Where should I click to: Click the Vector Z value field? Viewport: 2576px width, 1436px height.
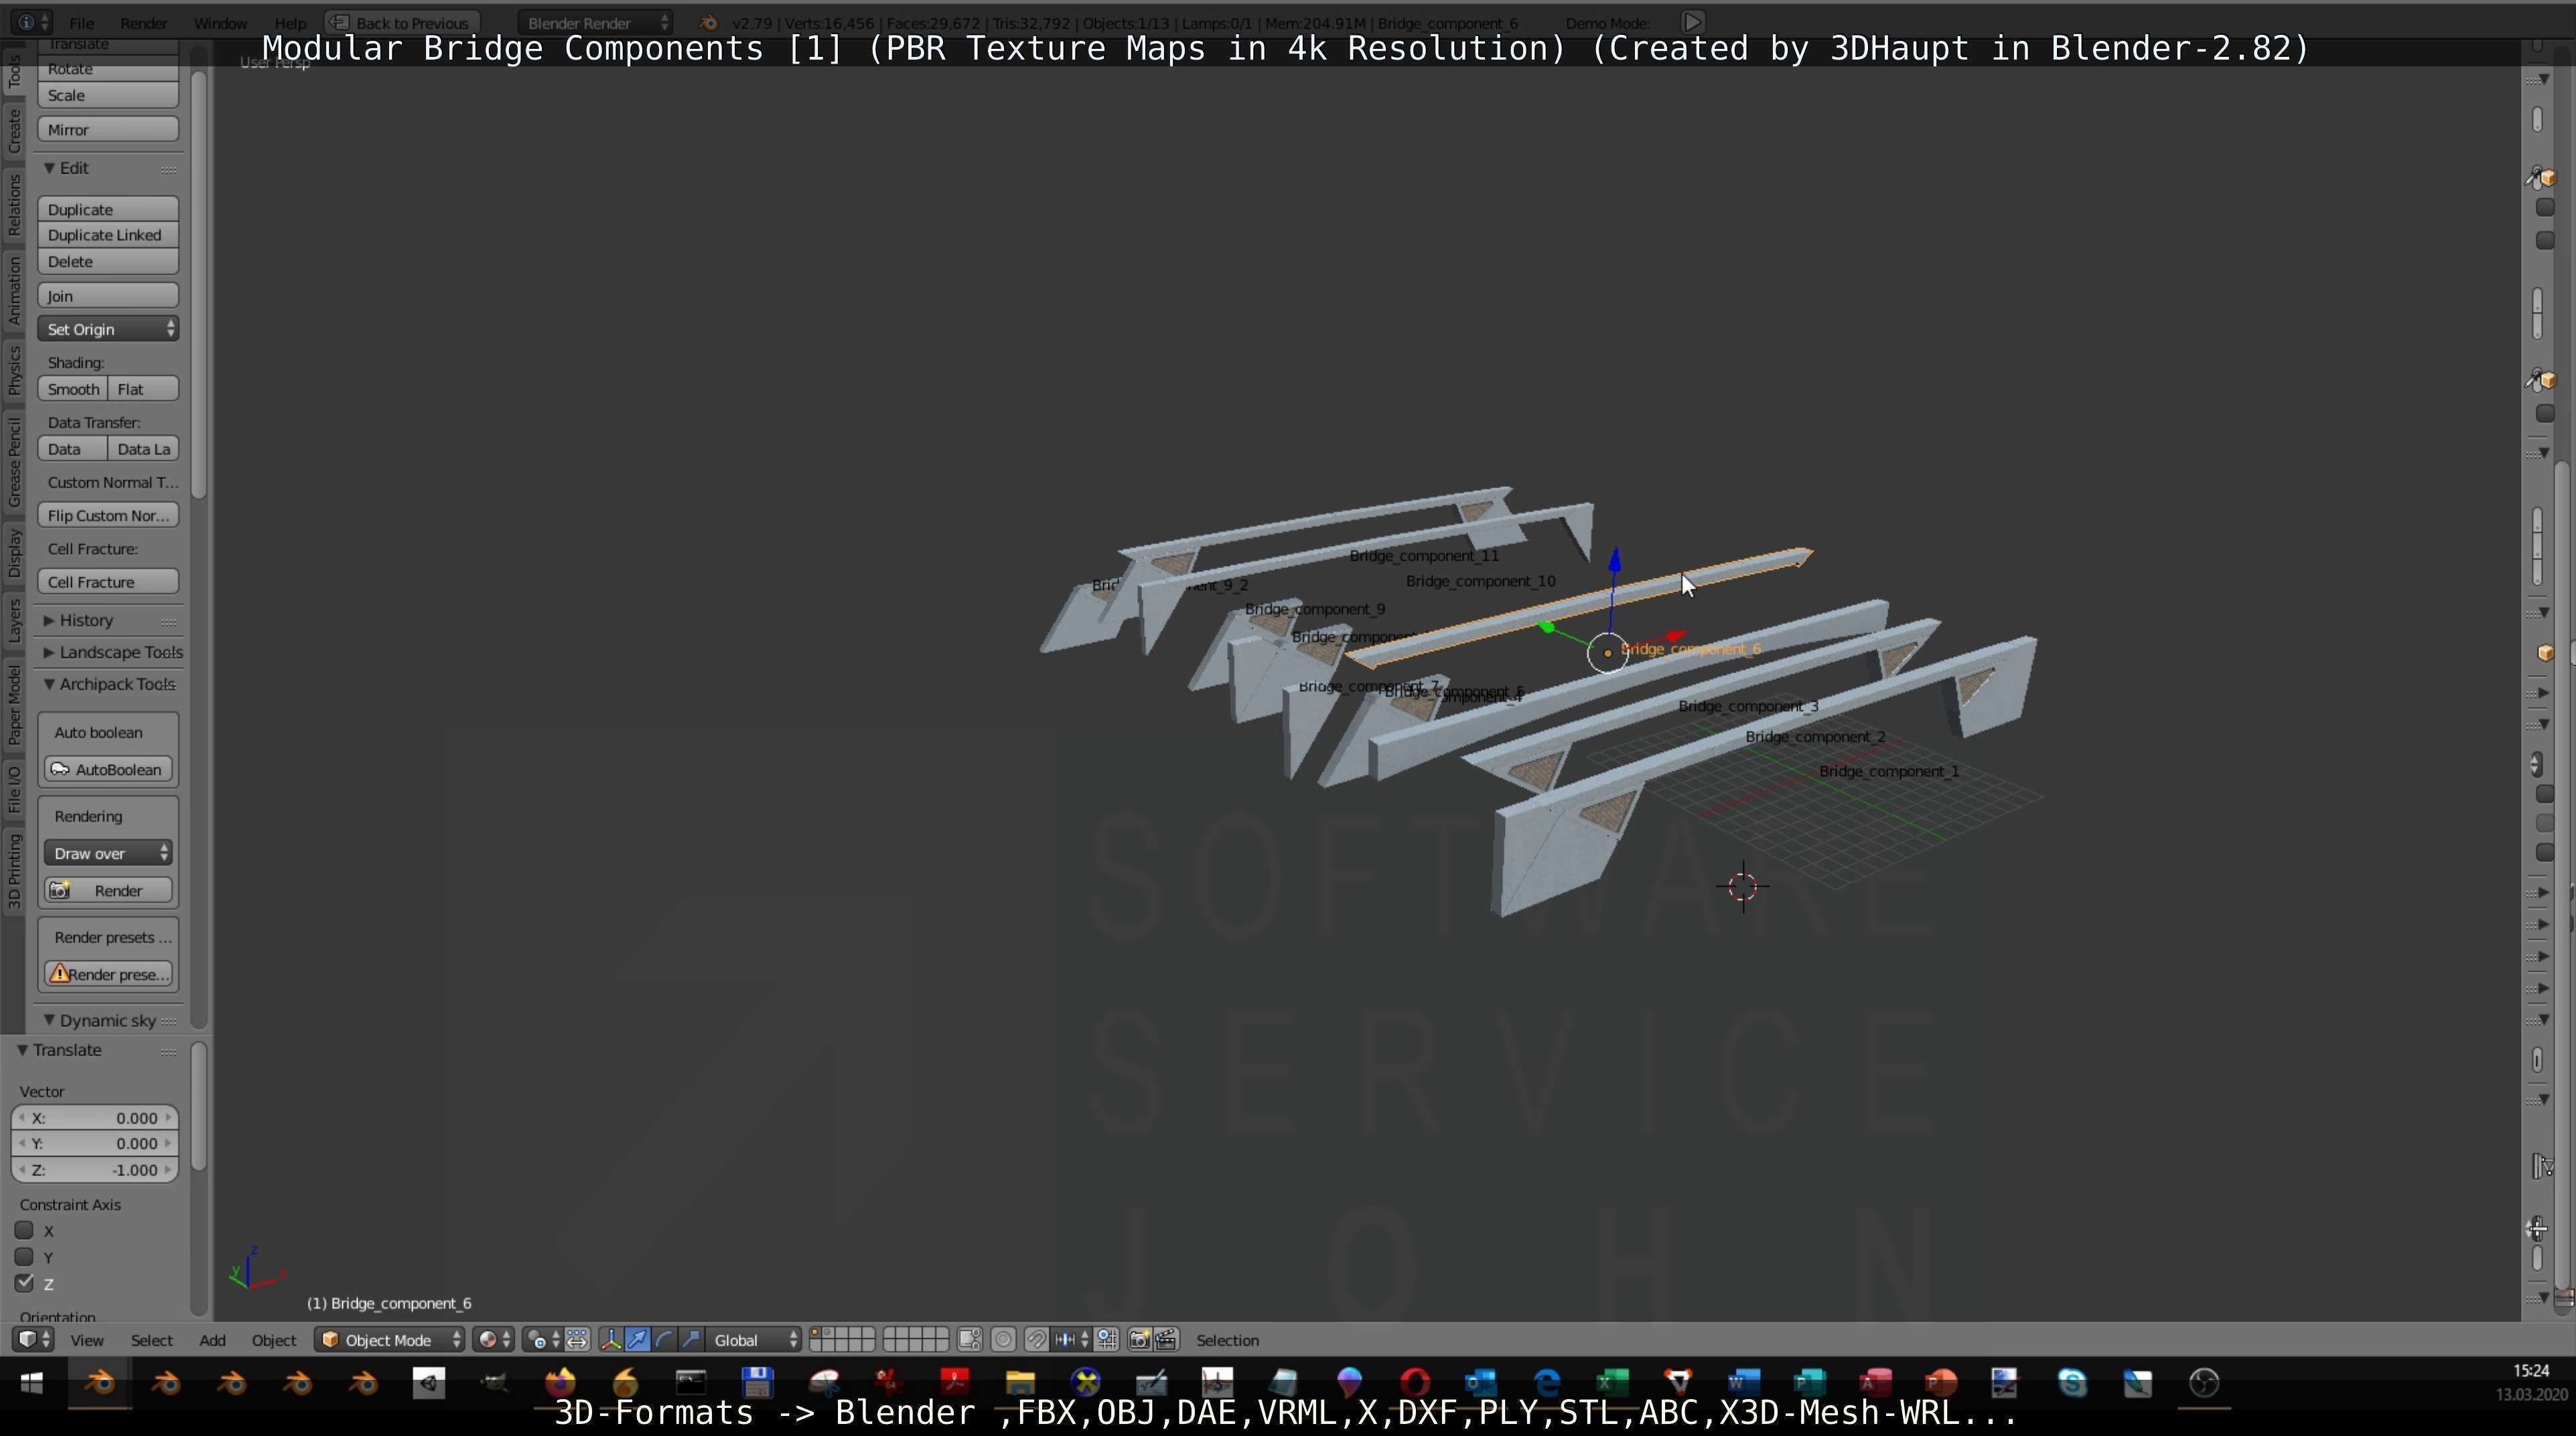tap(95, 1169)
